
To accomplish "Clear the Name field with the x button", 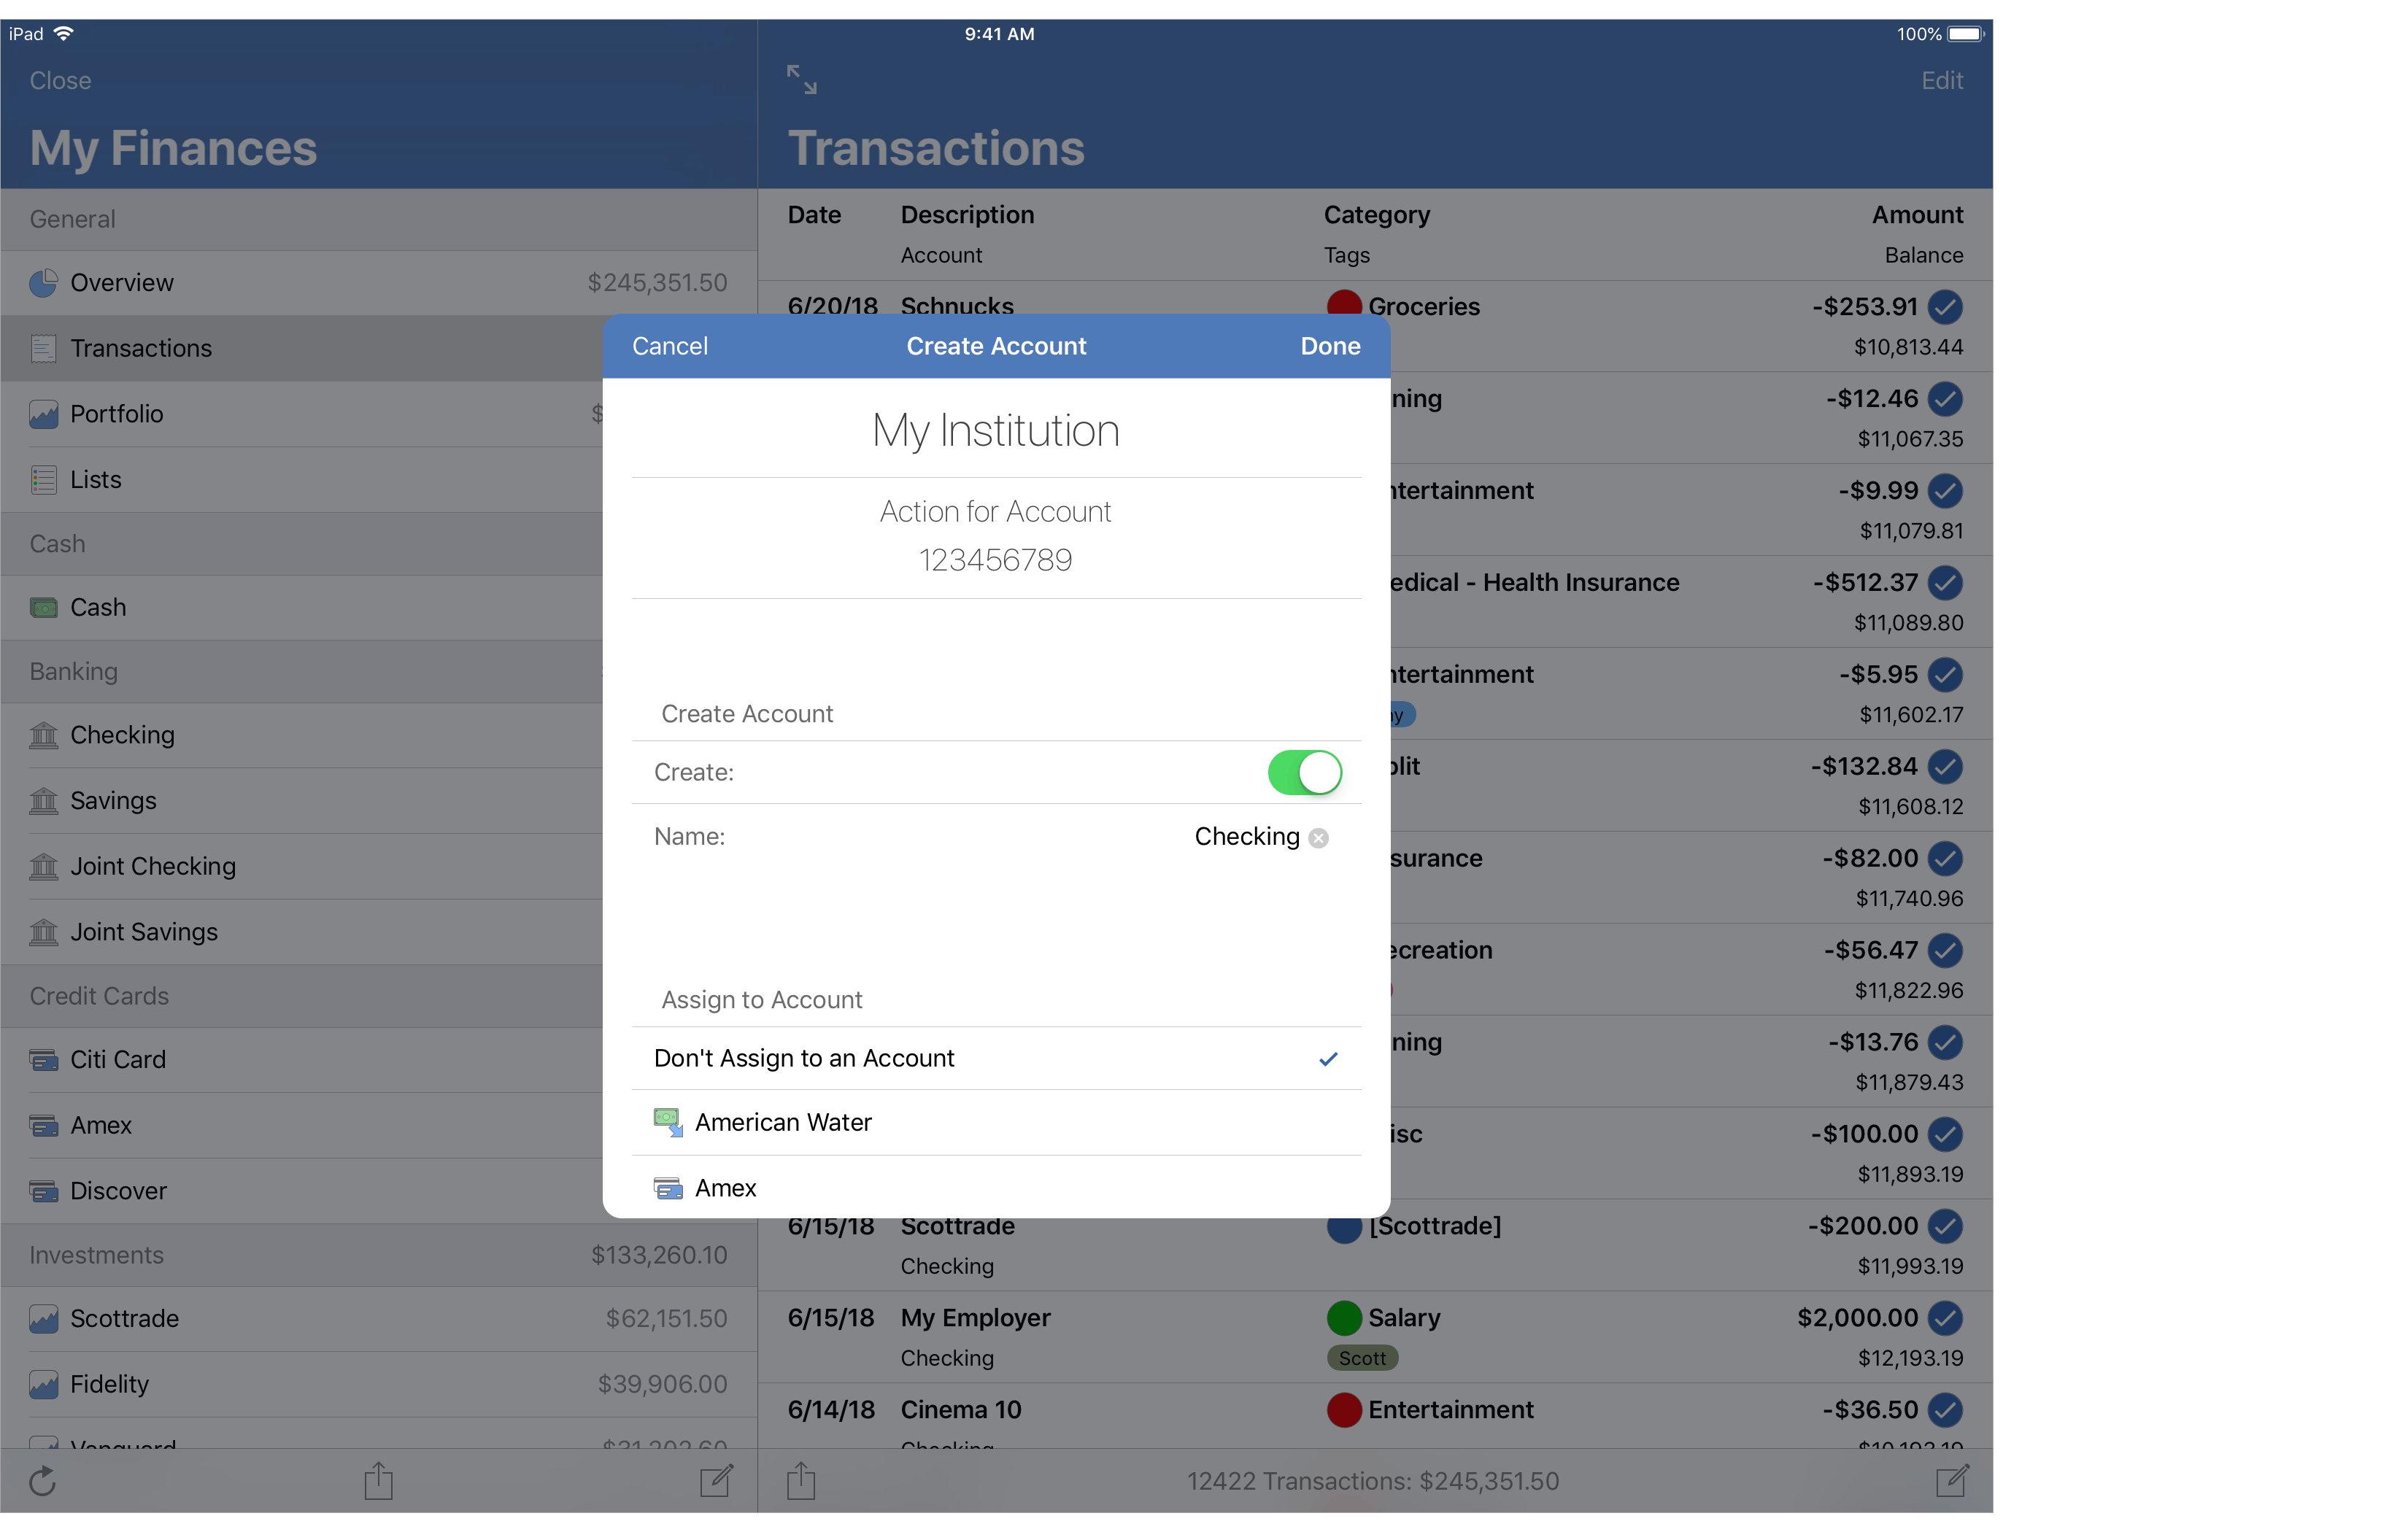I will click(1319, 838).
